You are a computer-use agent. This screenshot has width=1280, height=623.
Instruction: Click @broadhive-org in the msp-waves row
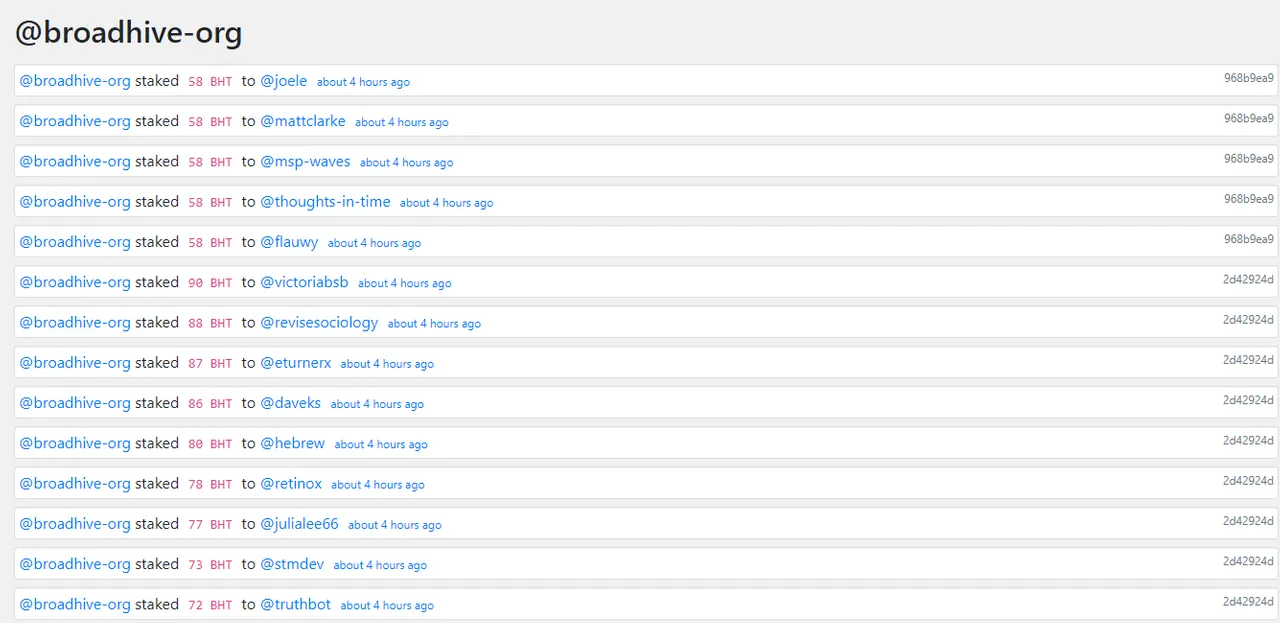[75, 161]
